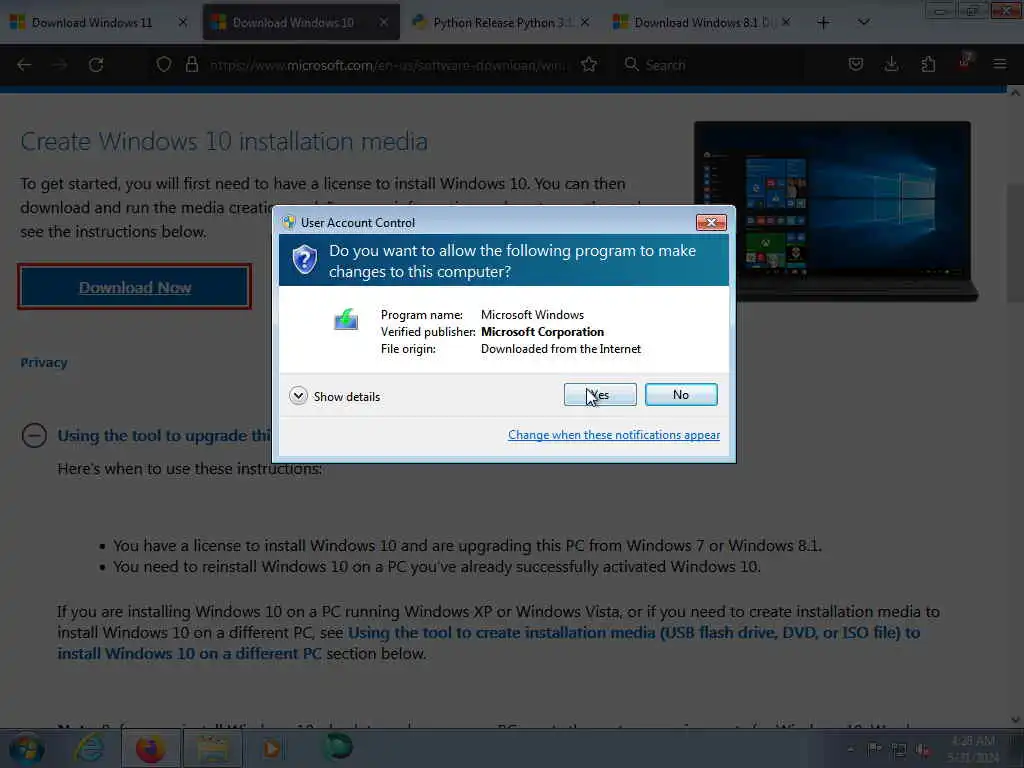The image size is (1024, 768).
Task: Click the green round taskbar icon
Action: pyautogui.click(x=338, y=747)
